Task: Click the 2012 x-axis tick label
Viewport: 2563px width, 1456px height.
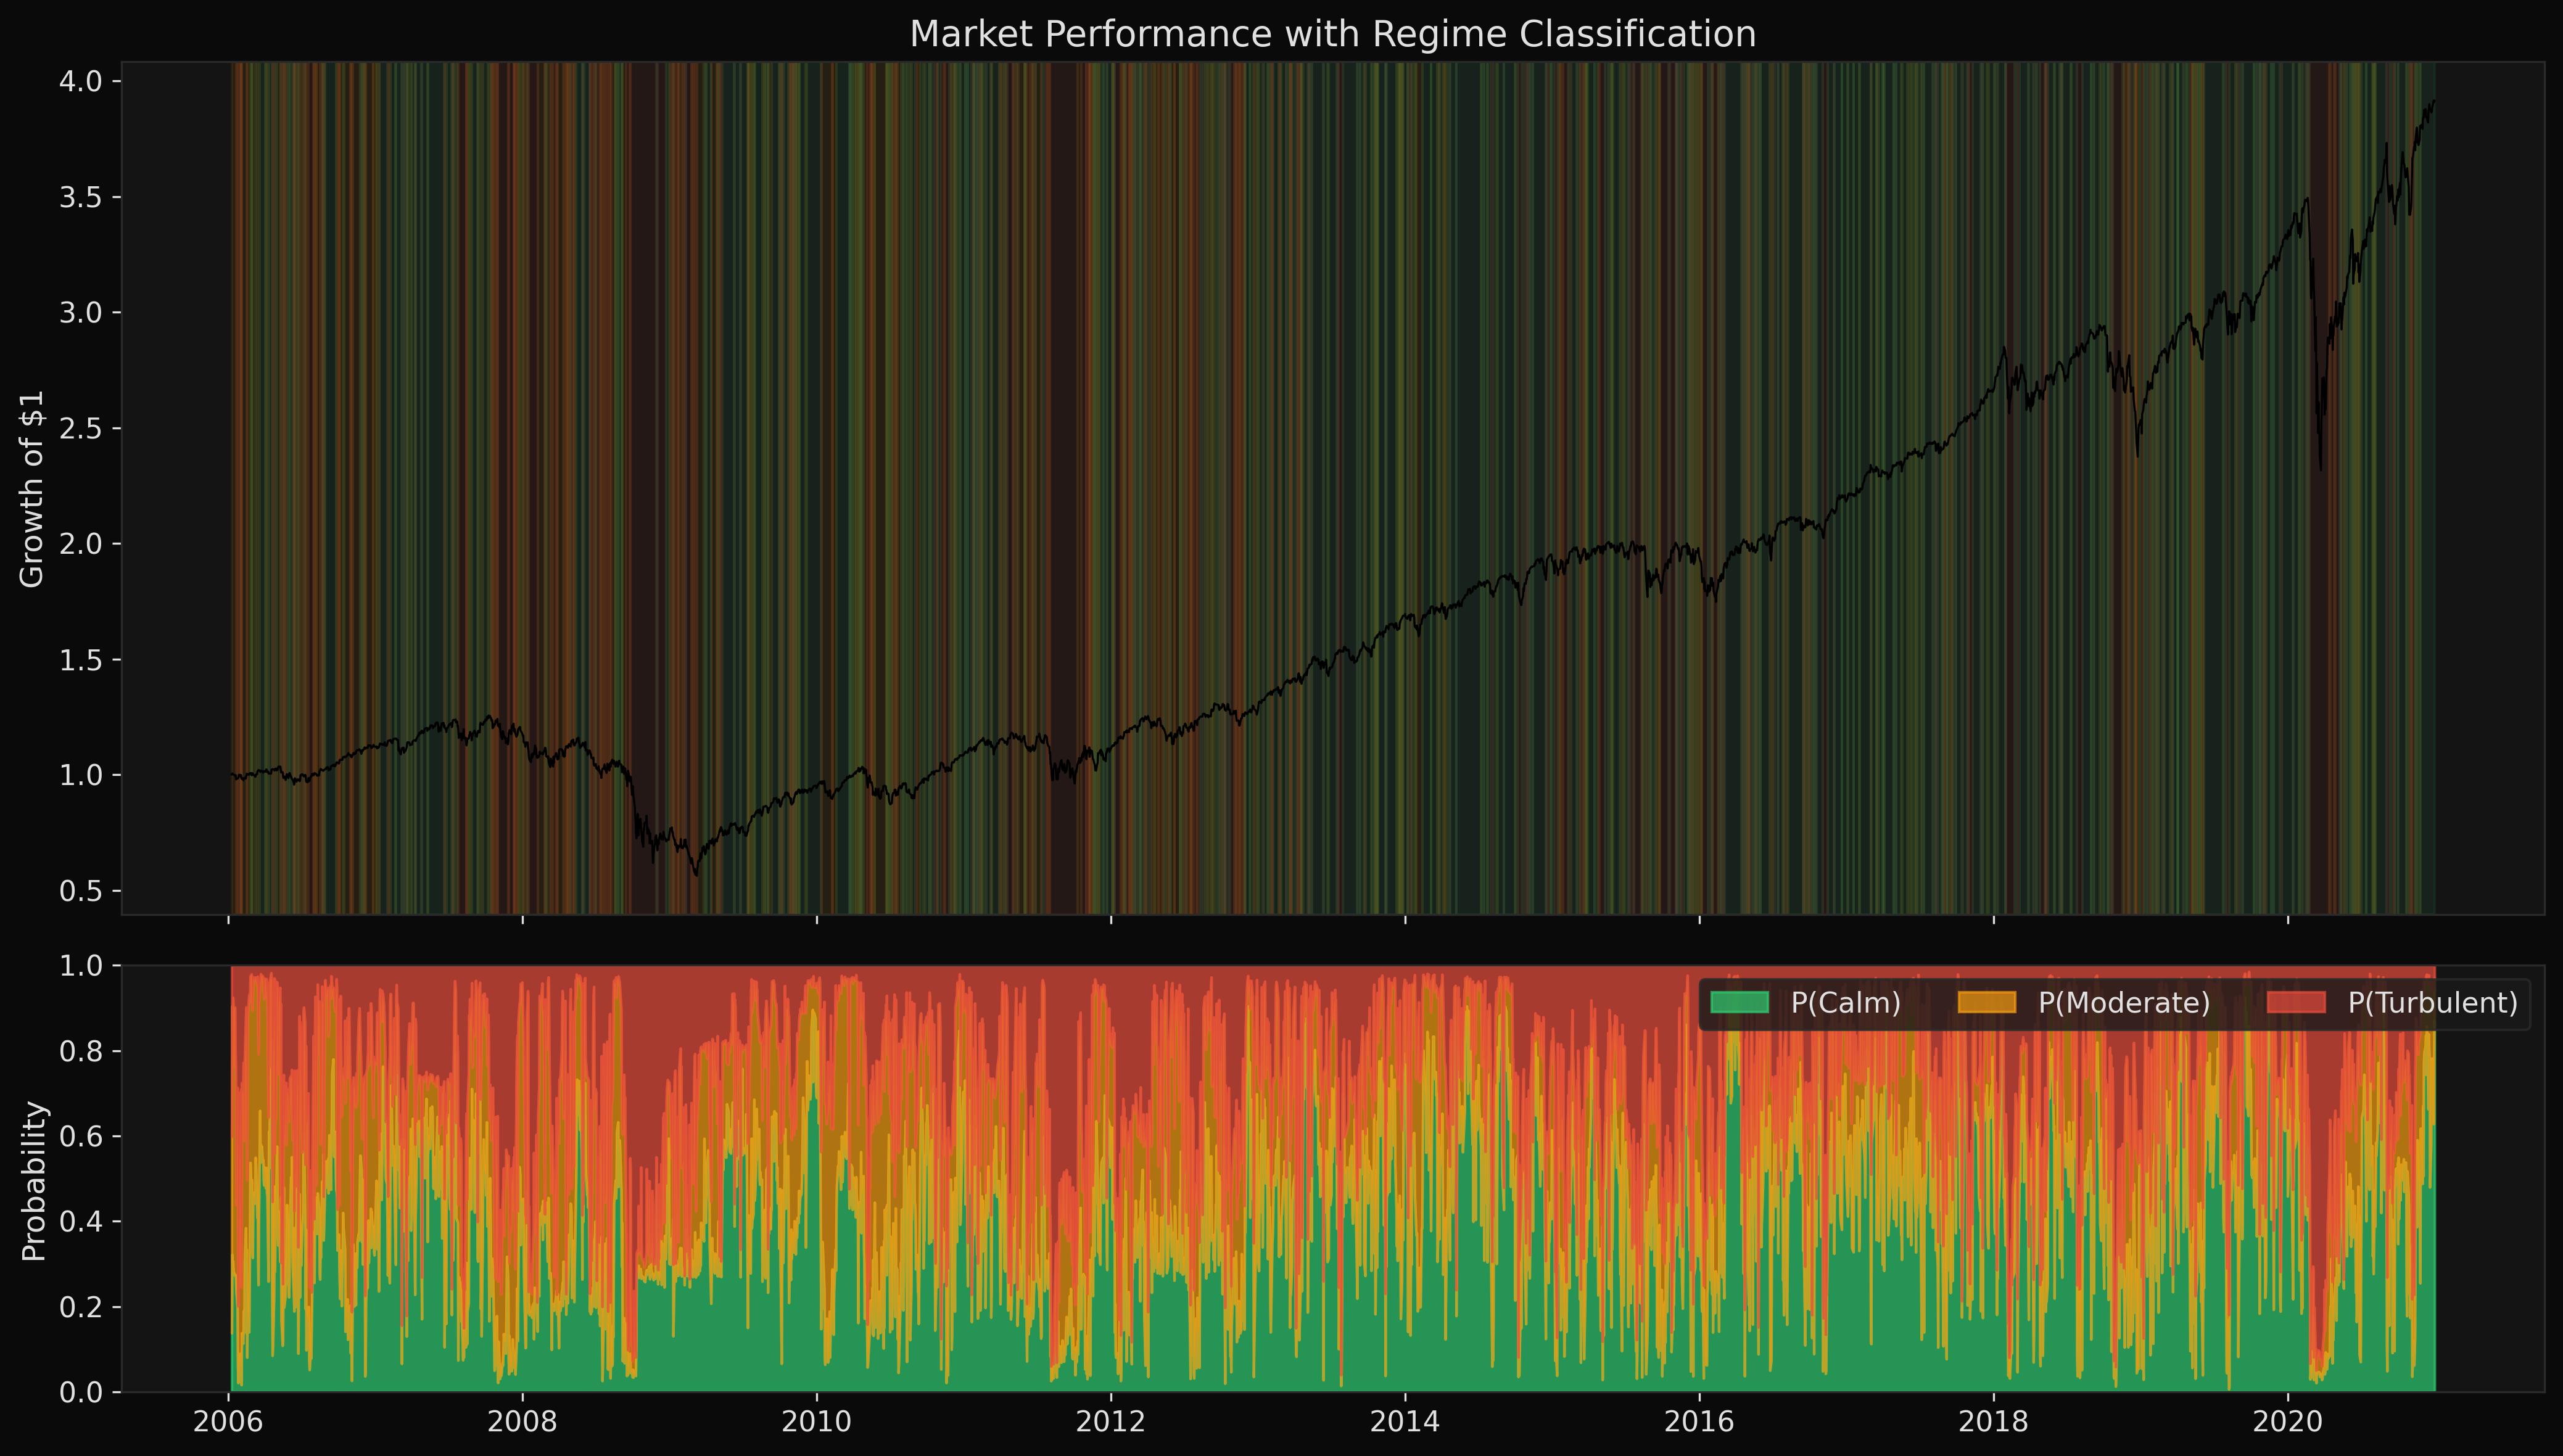Action: (x=1111, y=1423)
